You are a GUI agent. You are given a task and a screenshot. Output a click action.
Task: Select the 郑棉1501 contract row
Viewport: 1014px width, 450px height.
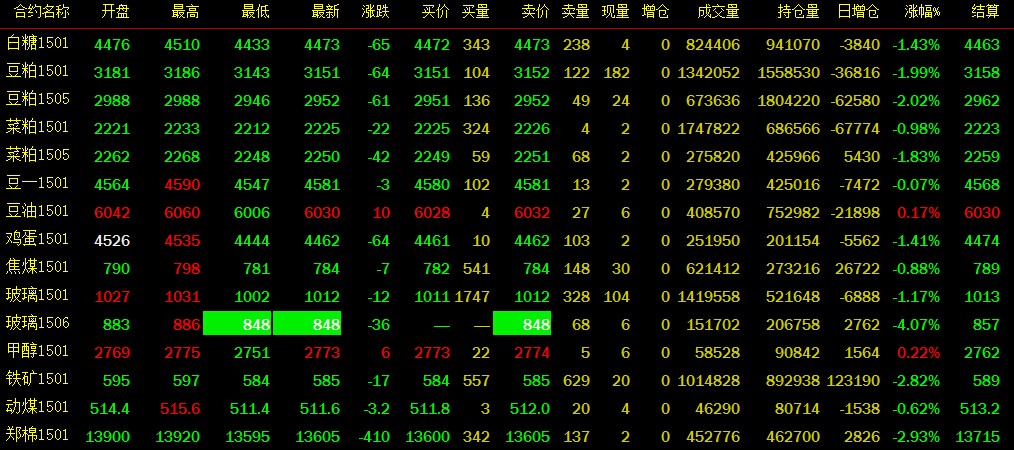click(x=507, y=436)
